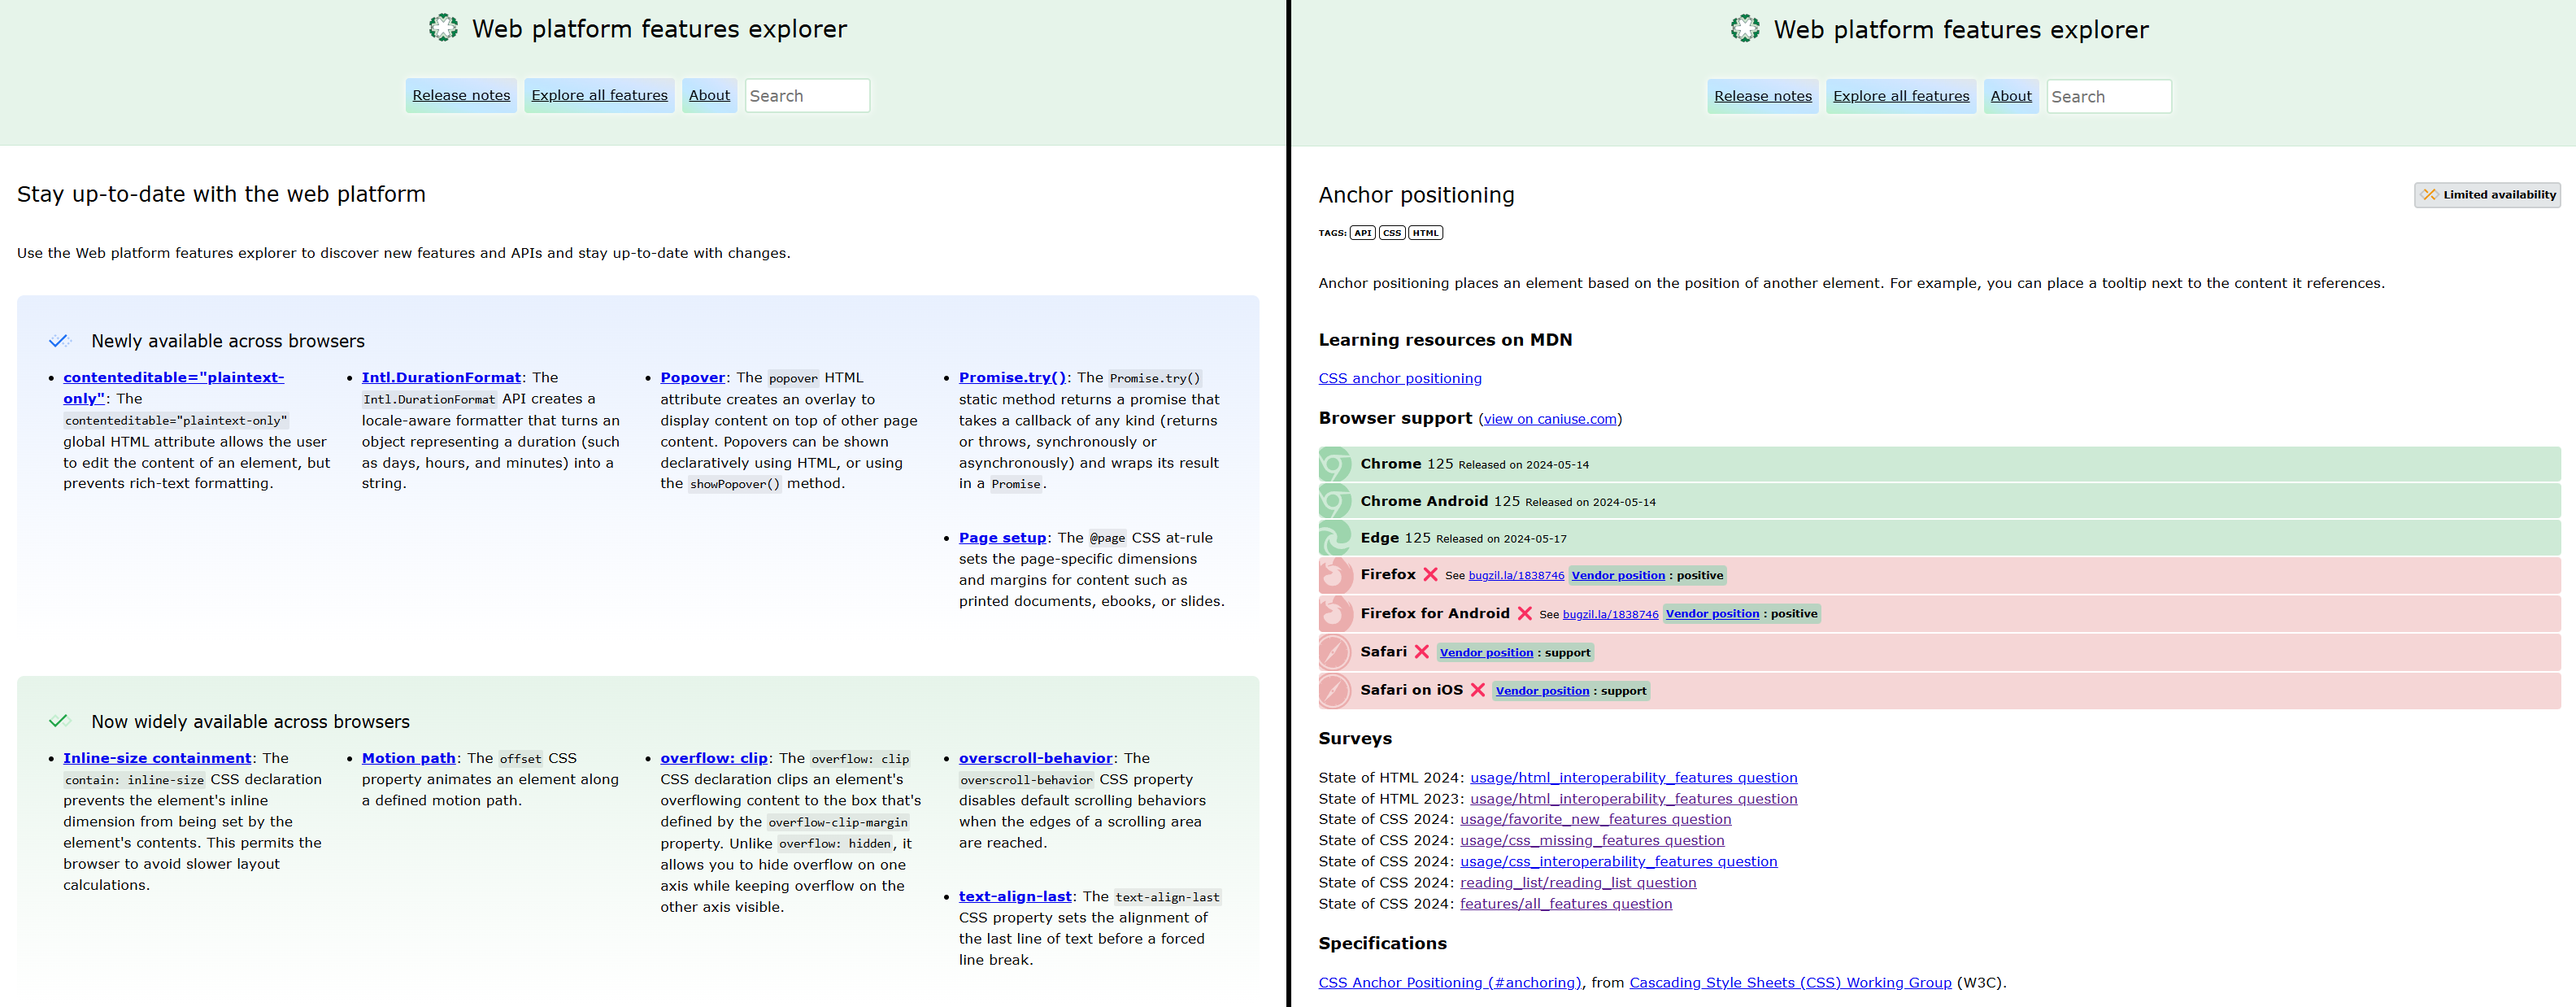Click the Safari on iOS icon

1336,690
